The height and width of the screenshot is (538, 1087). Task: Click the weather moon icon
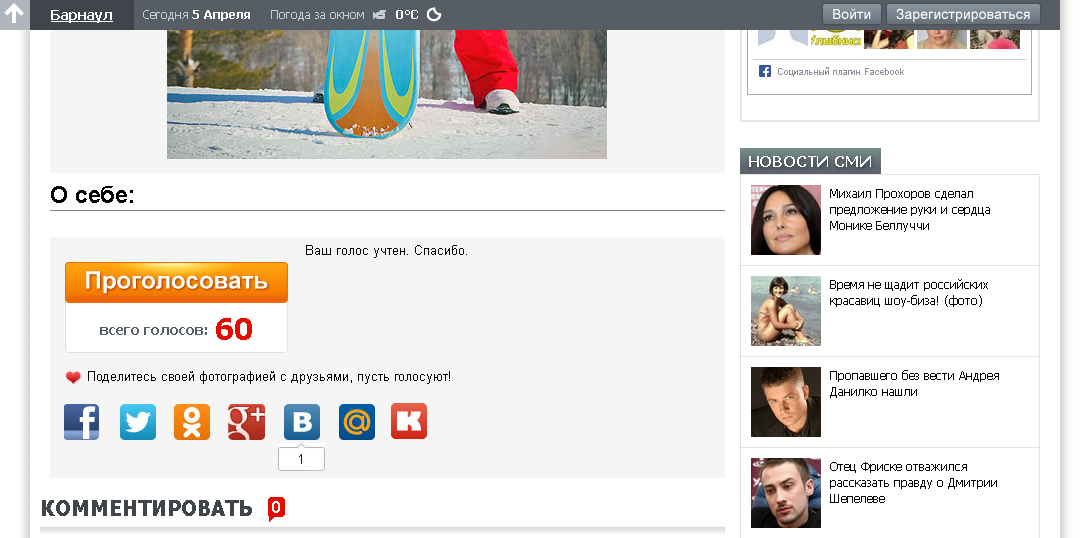[434, 15]
